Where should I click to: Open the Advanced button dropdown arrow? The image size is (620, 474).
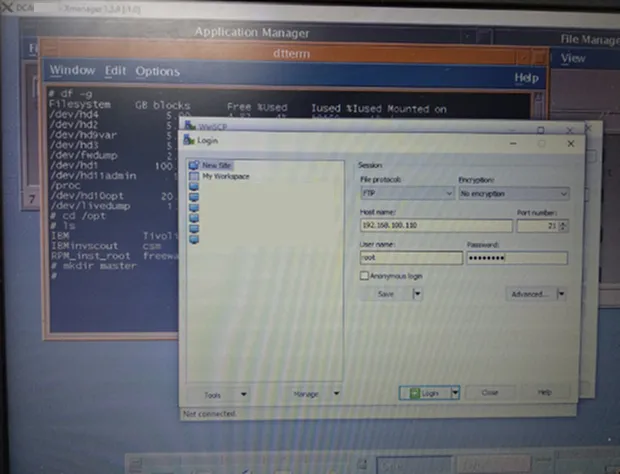coord(561,294)
